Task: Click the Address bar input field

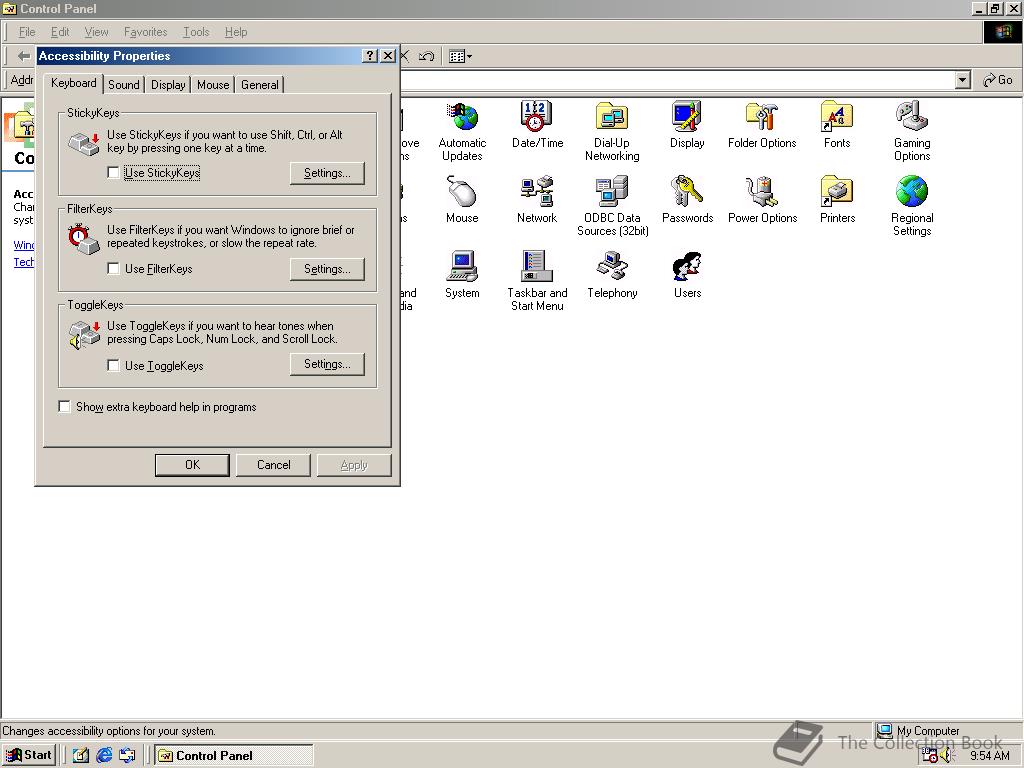Action: (x=677, y=80)
